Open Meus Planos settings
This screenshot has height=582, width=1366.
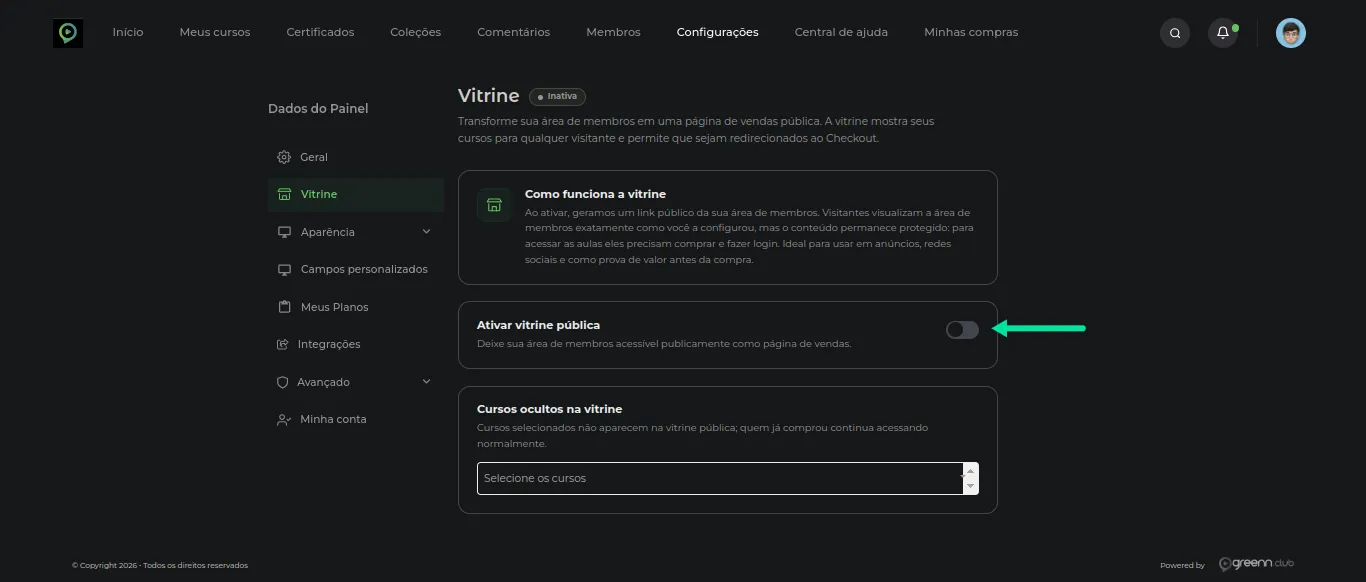[x=335, y=307]
